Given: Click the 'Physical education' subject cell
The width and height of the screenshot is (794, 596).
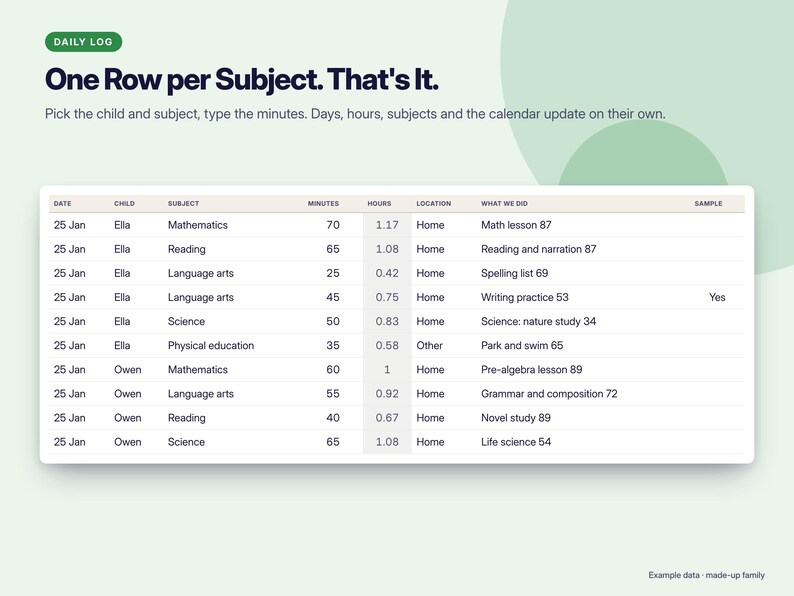Looking at the screenshot, I should click(211, 346).
